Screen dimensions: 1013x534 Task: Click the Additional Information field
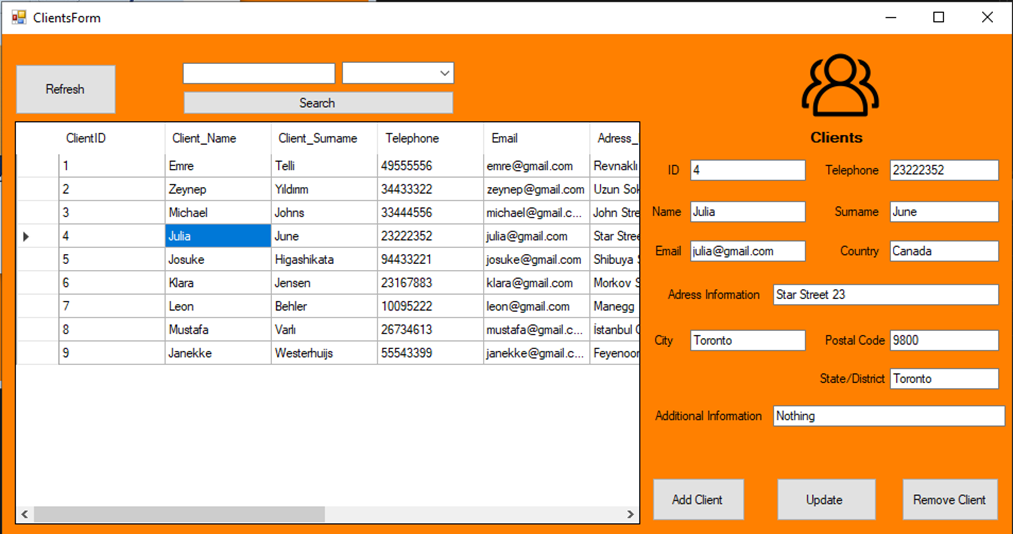tap(889, 416)
